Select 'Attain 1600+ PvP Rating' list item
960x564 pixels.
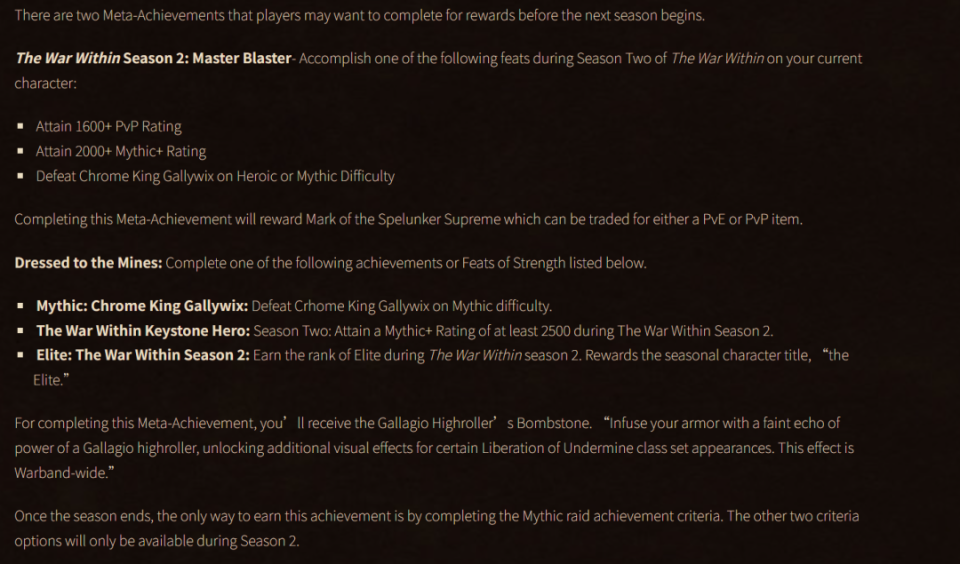[108, 127]
